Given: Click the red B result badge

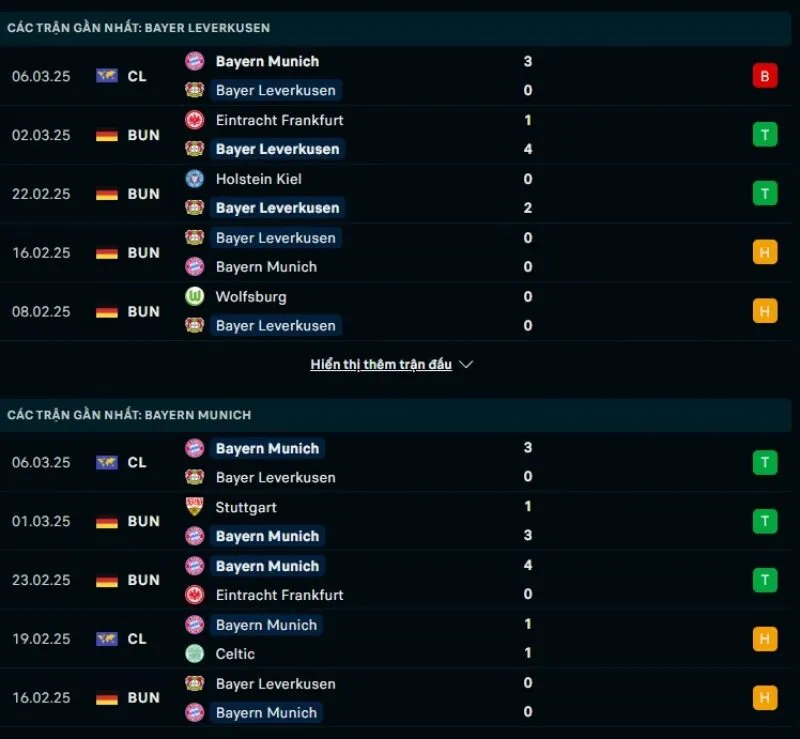Looking at the screenshot, I should click(765, 75).
